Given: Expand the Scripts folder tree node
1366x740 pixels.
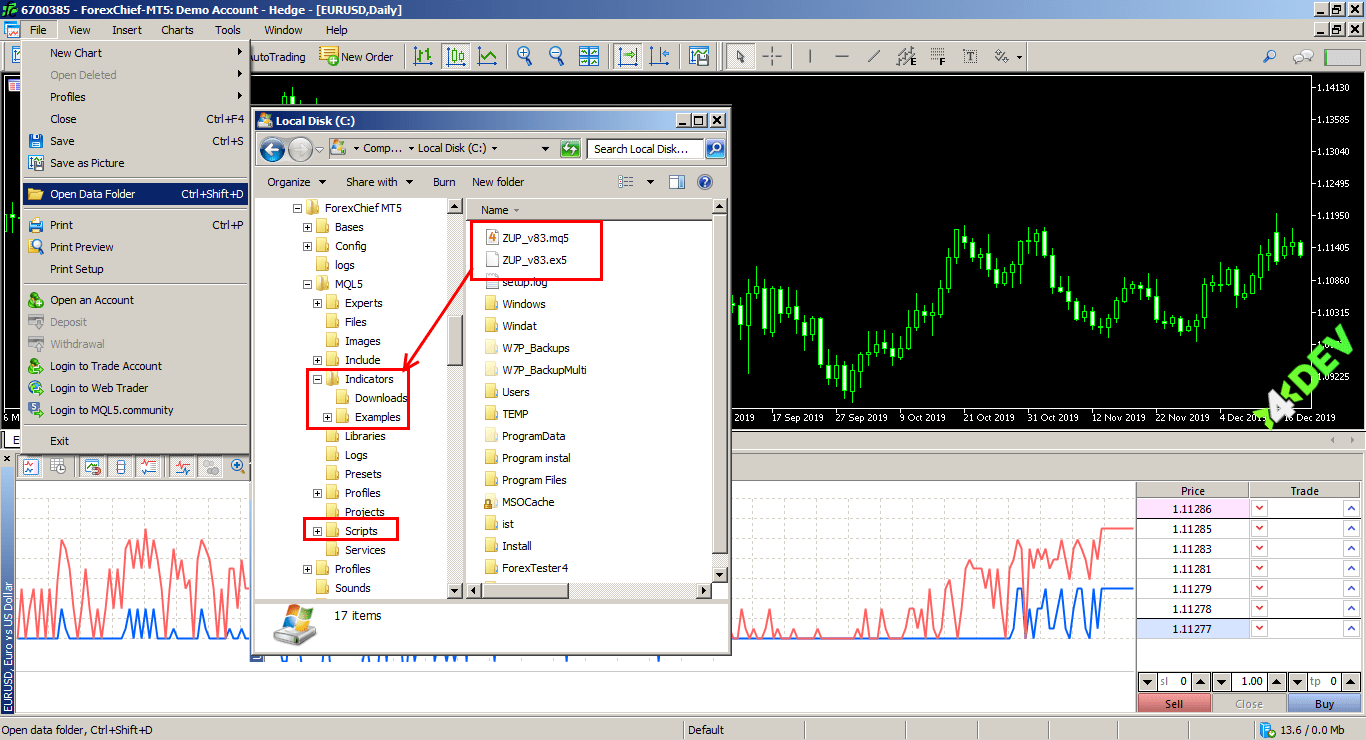Looking at the screenshot, I should click(x=318, y=531).
